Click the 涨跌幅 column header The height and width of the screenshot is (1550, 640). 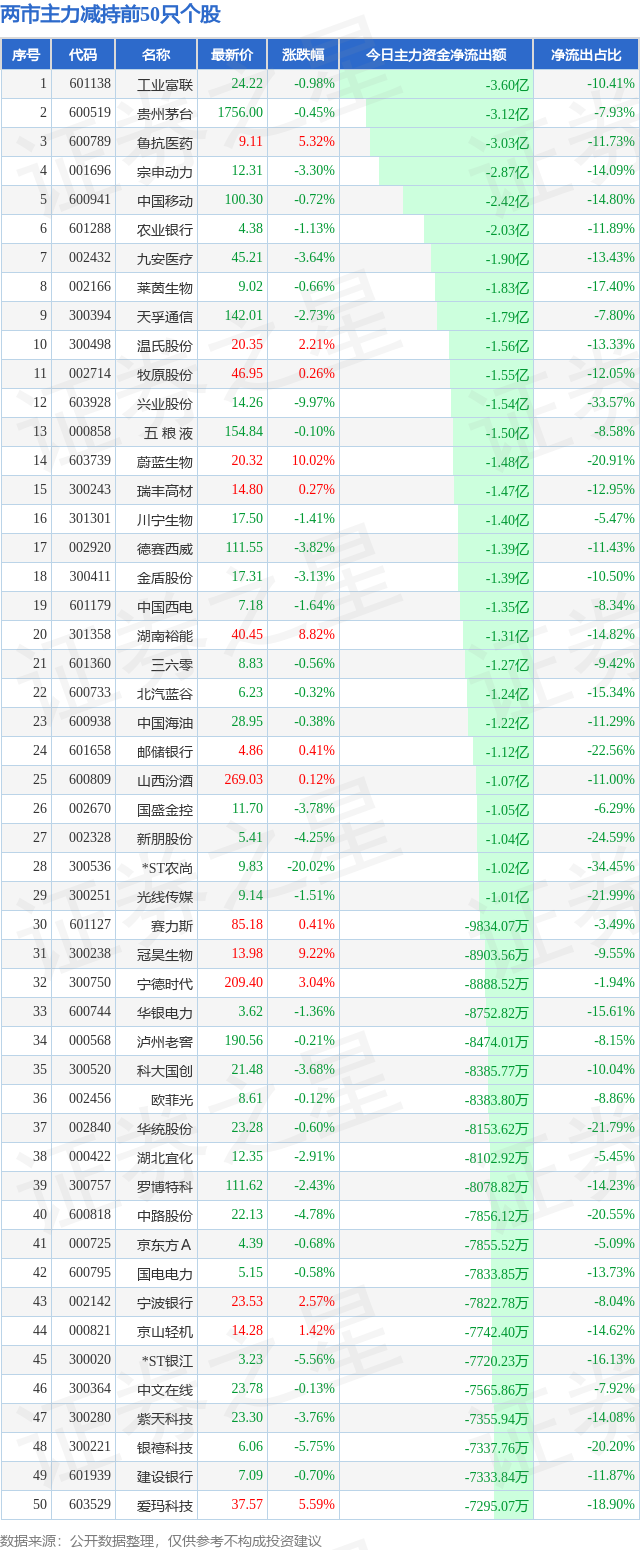coord(303,55)
